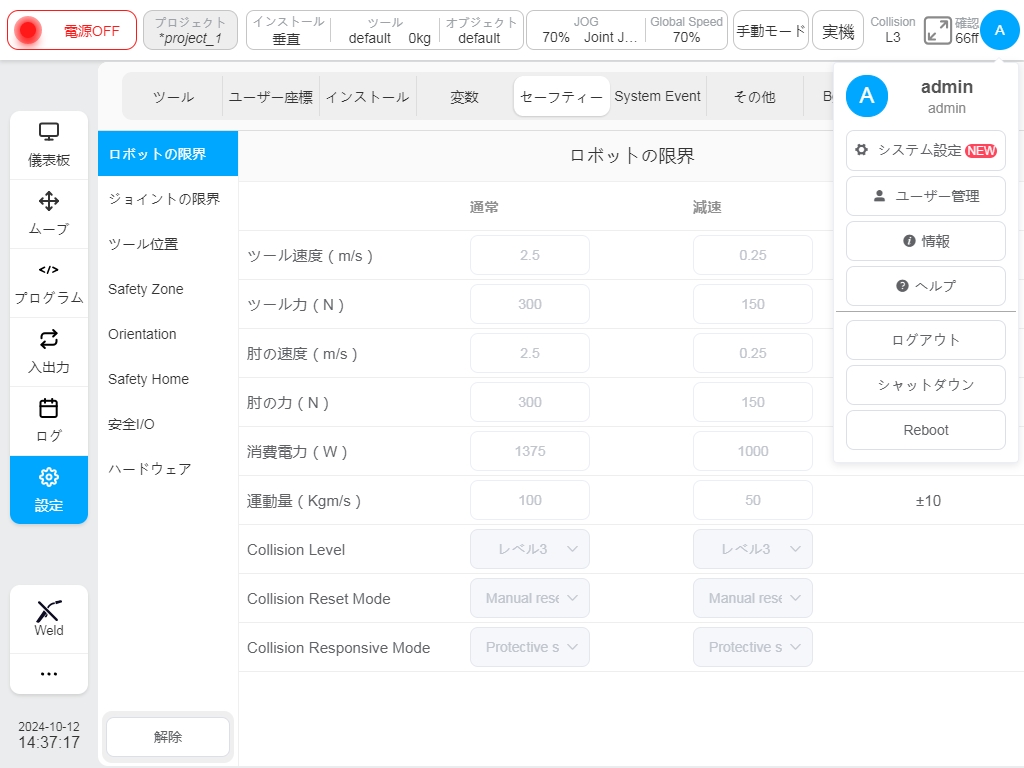The height and width of the screenshot is (768, 1024).
Task: Click the Collision L3 status indicator
Action: click(x=892, y=30)
